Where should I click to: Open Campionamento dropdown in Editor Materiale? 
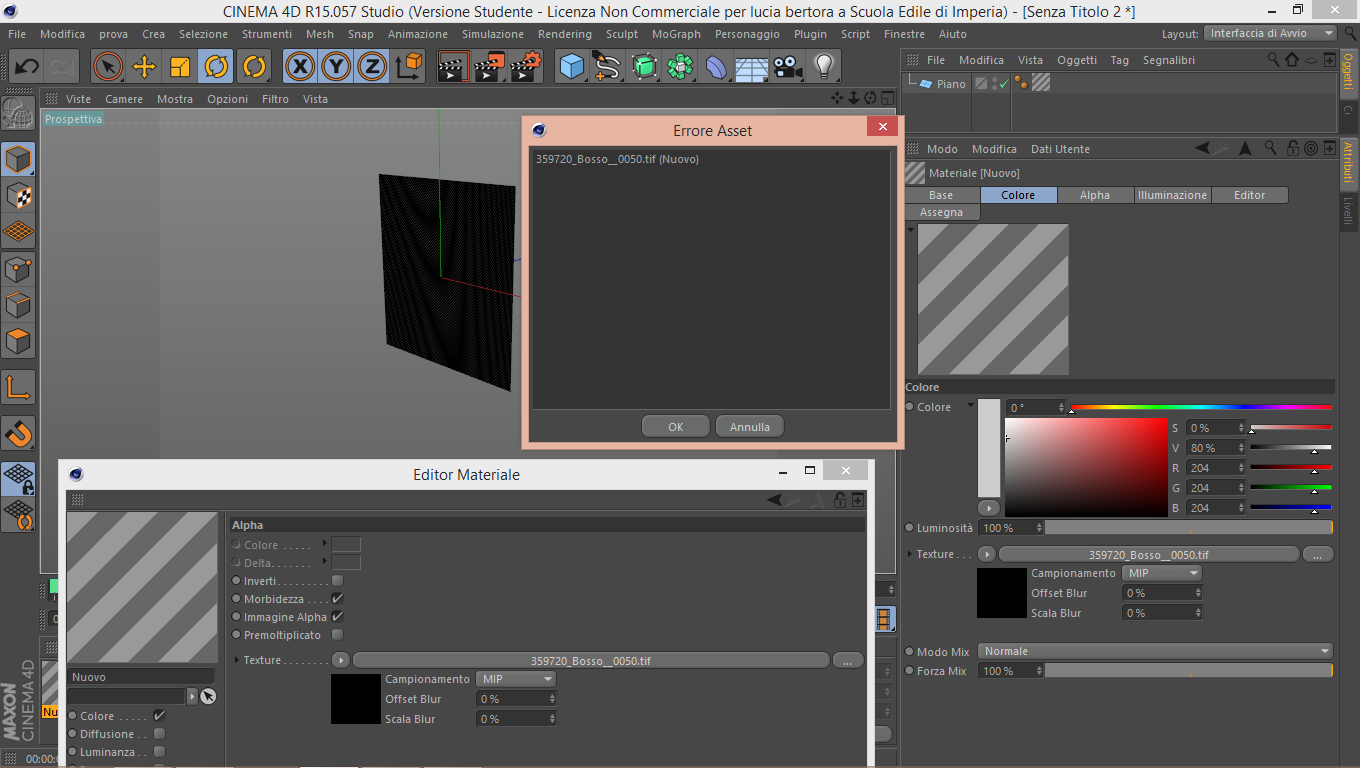tap(516, 679)
